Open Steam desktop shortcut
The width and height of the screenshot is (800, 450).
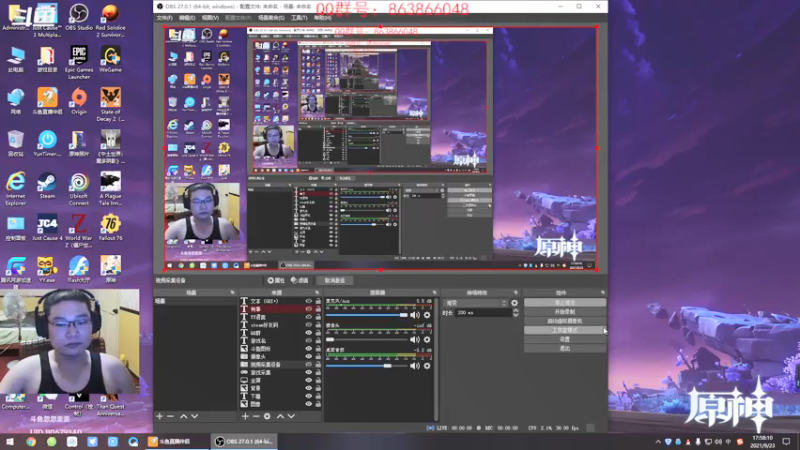47,186
